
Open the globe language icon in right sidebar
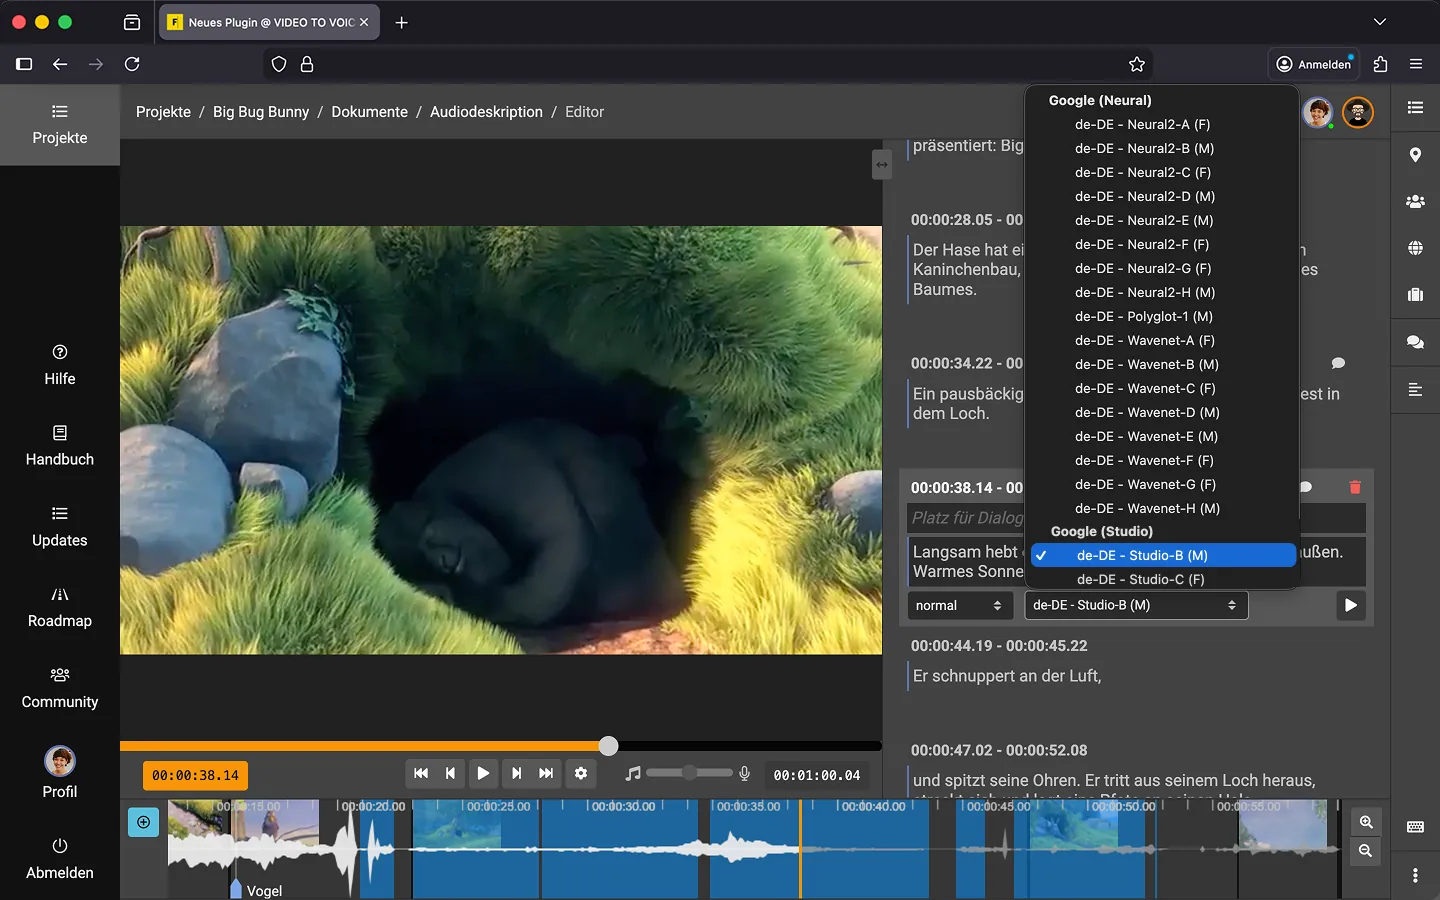click(1415, 248)
